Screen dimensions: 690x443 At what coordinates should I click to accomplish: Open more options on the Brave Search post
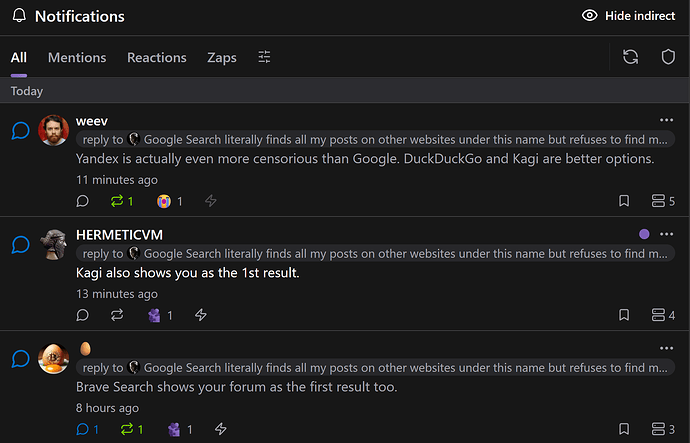click(666, 348)
